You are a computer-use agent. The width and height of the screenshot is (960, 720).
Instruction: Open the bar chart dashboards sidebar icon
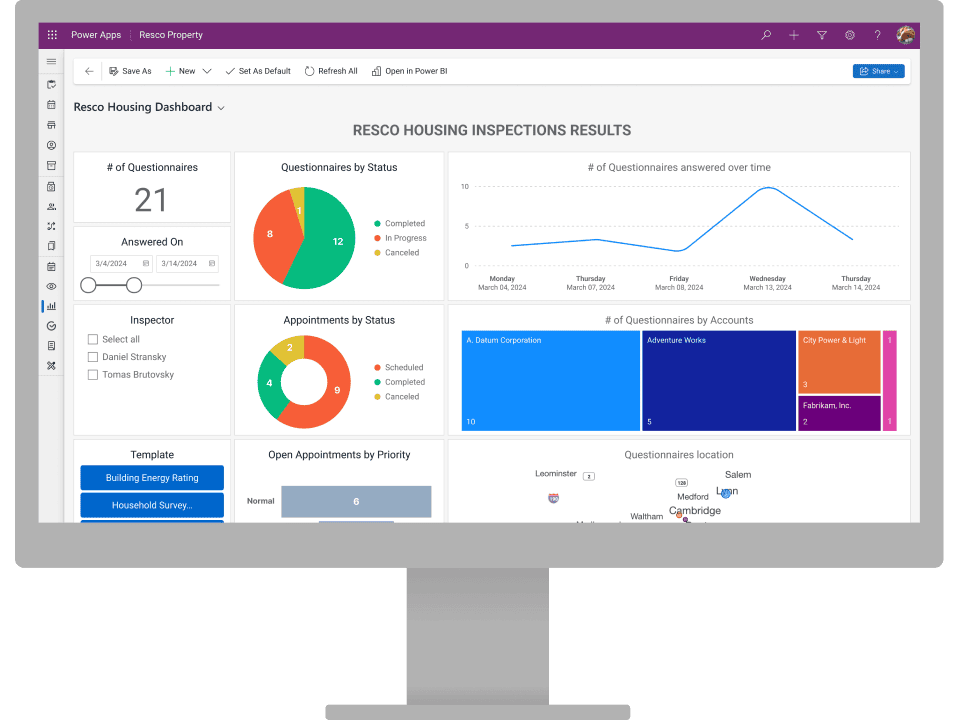(x=51, y=306)
